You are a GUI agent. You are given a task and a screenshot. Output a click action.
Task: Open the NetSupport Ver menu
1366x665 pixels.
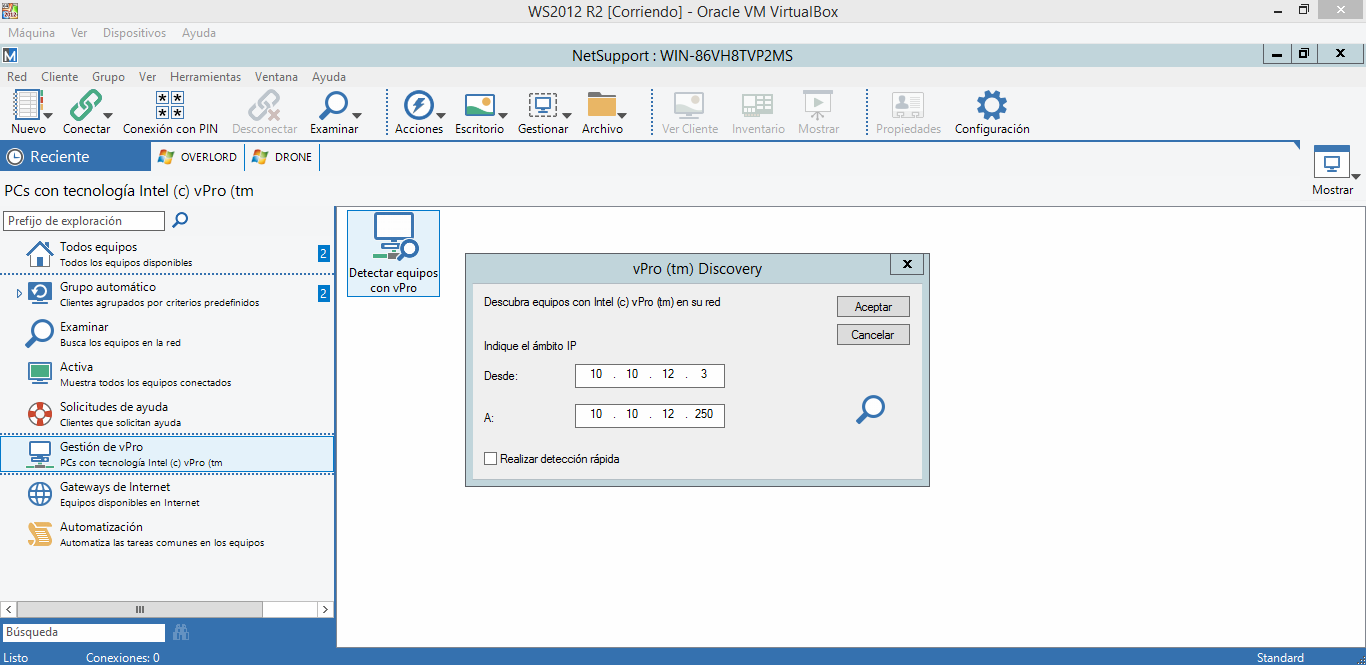point(147,76)
